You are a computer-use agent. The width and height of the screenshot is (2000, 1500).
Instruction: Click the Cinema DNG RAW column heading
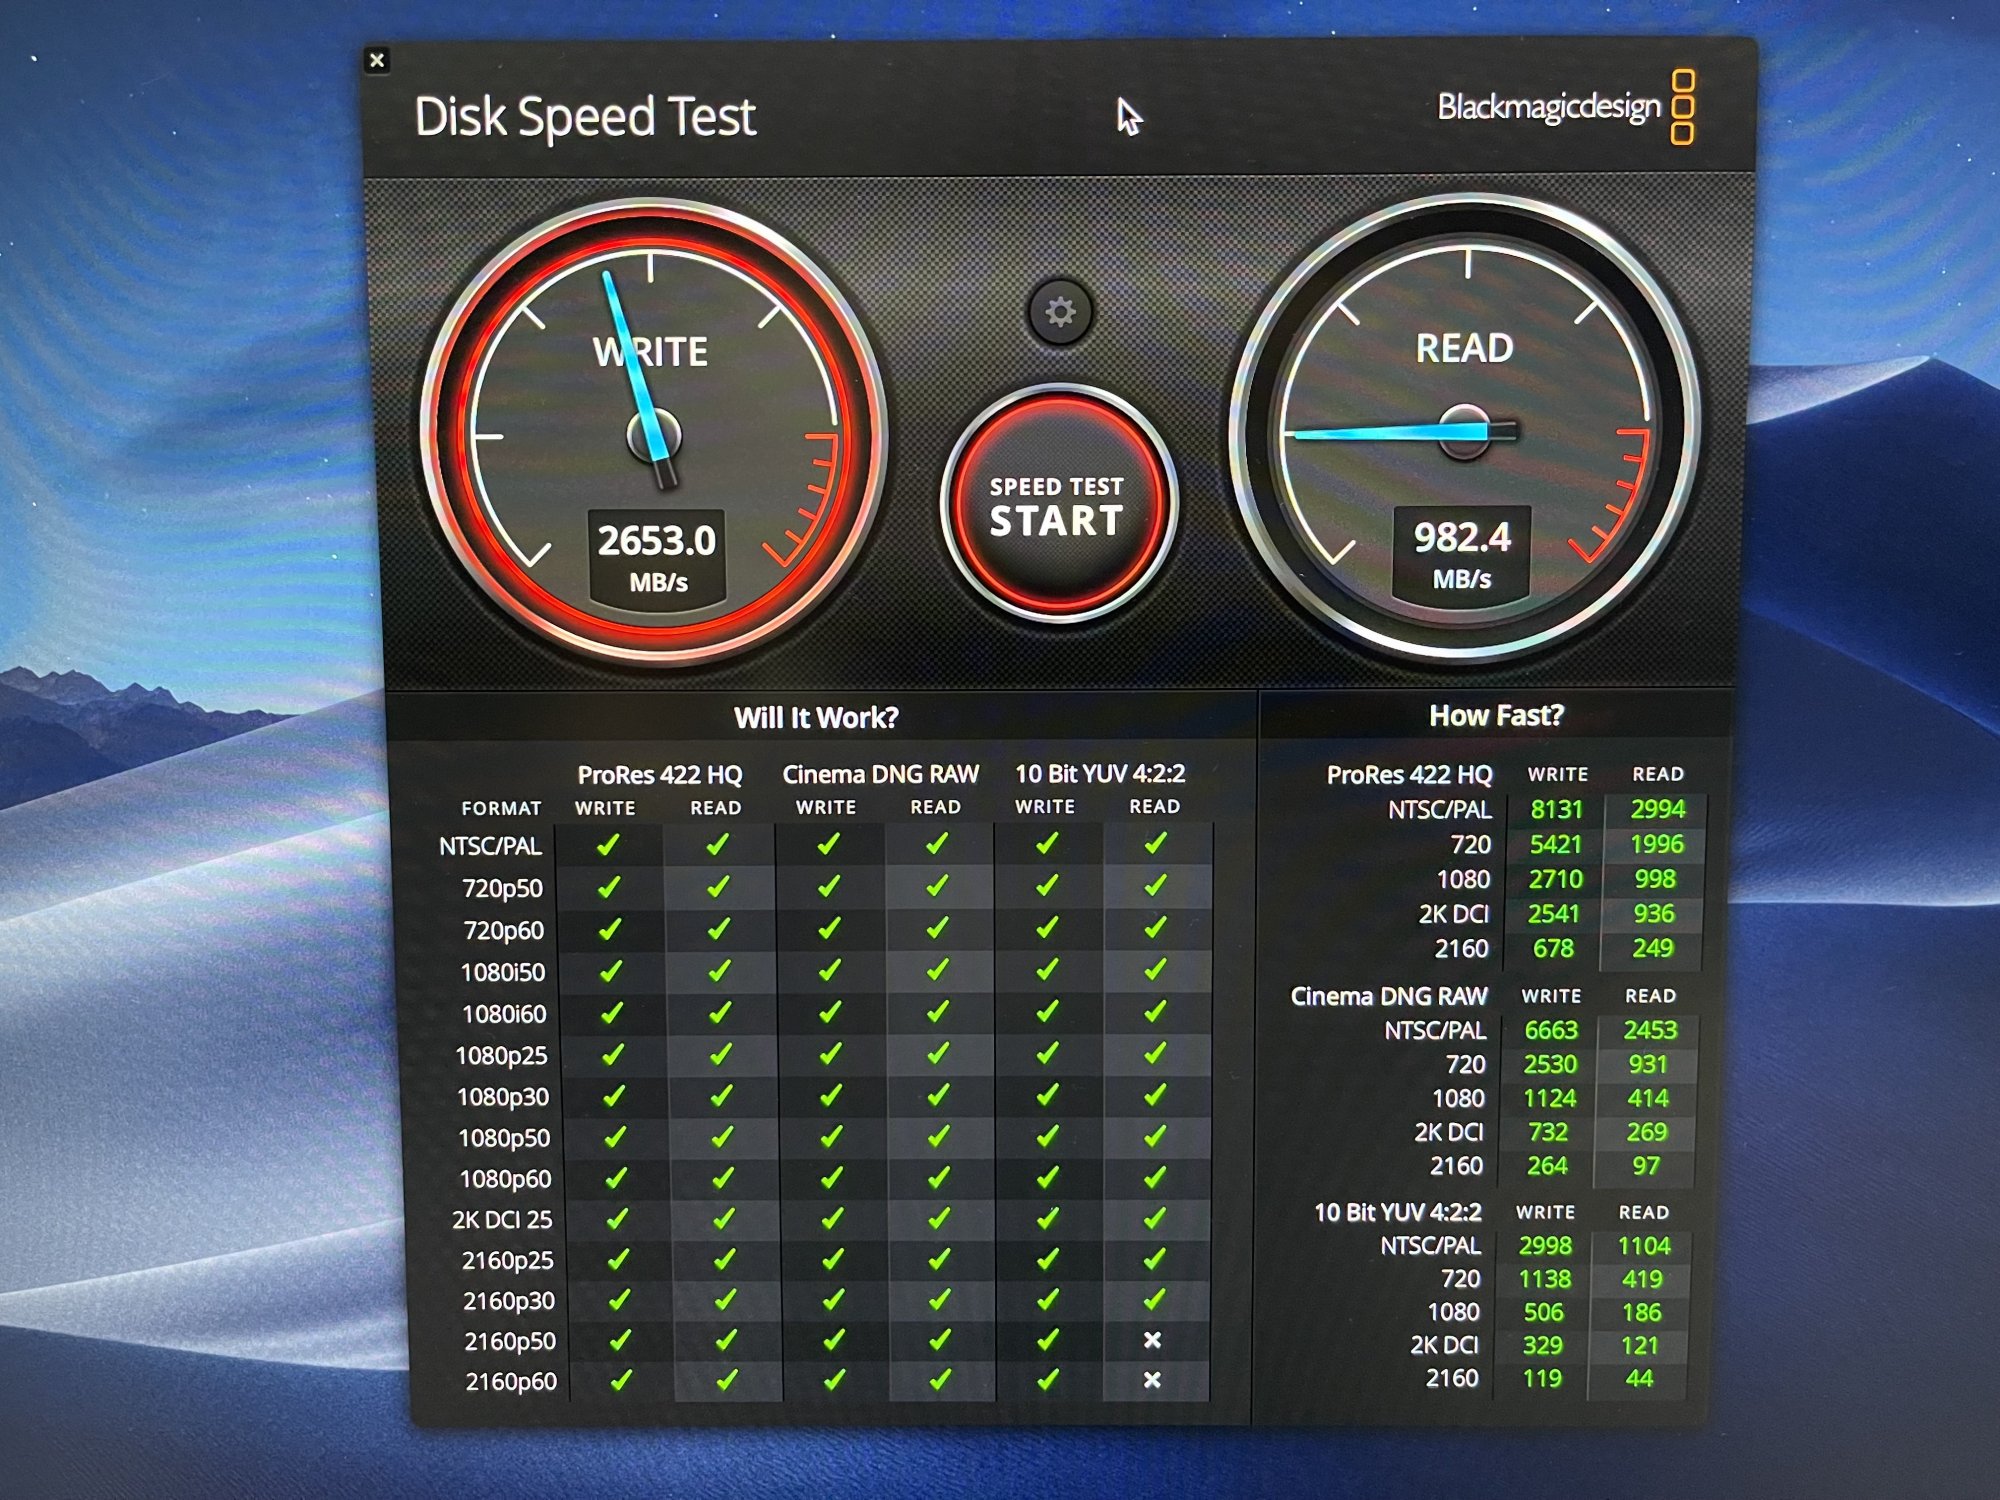[x=880, y=774]
